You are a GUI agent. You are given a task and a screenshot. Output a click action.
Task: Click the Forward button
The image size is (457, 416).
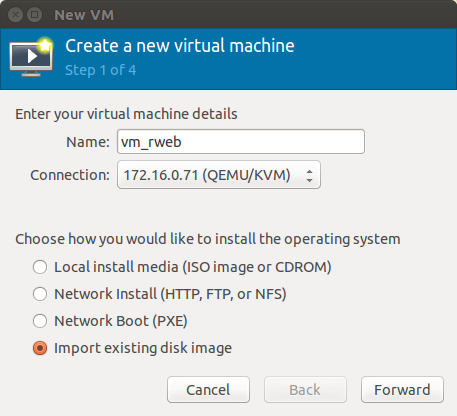coord(402,390)
